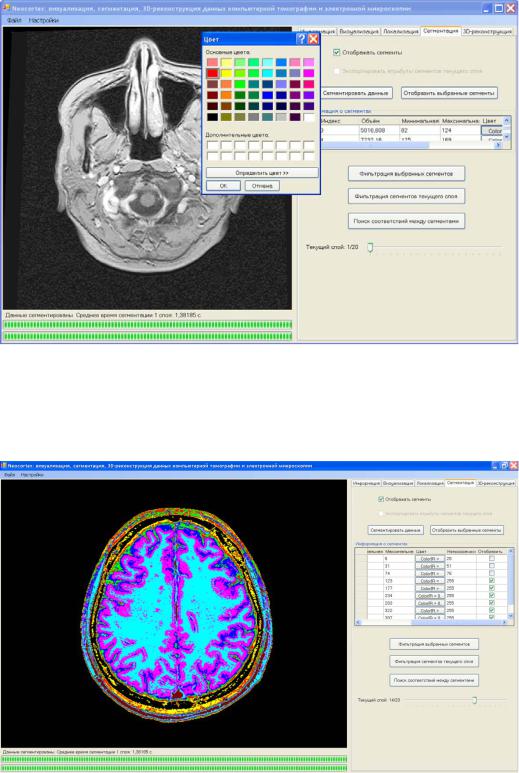Pick the pure yellow swatch in the color dialog

(x=226, y=73)
